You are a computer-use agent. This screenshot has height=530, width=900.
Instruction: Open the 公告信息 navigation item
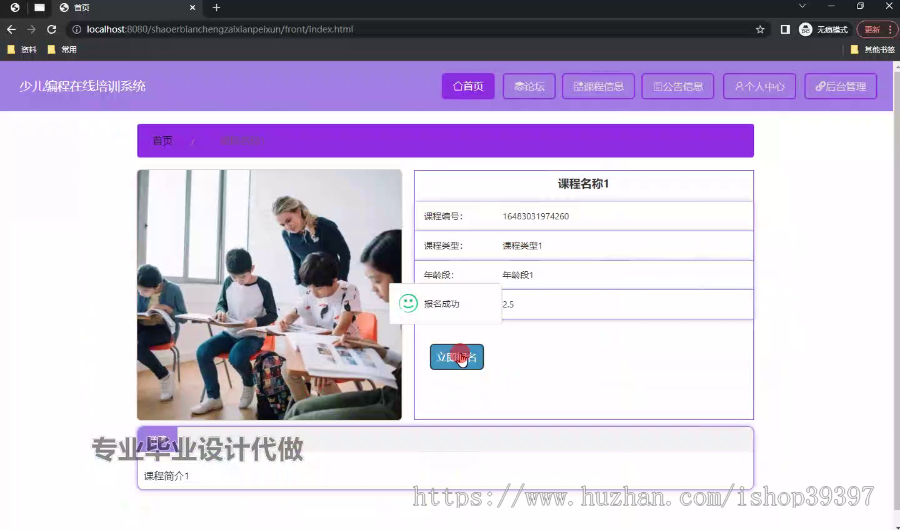click(678, 86)
